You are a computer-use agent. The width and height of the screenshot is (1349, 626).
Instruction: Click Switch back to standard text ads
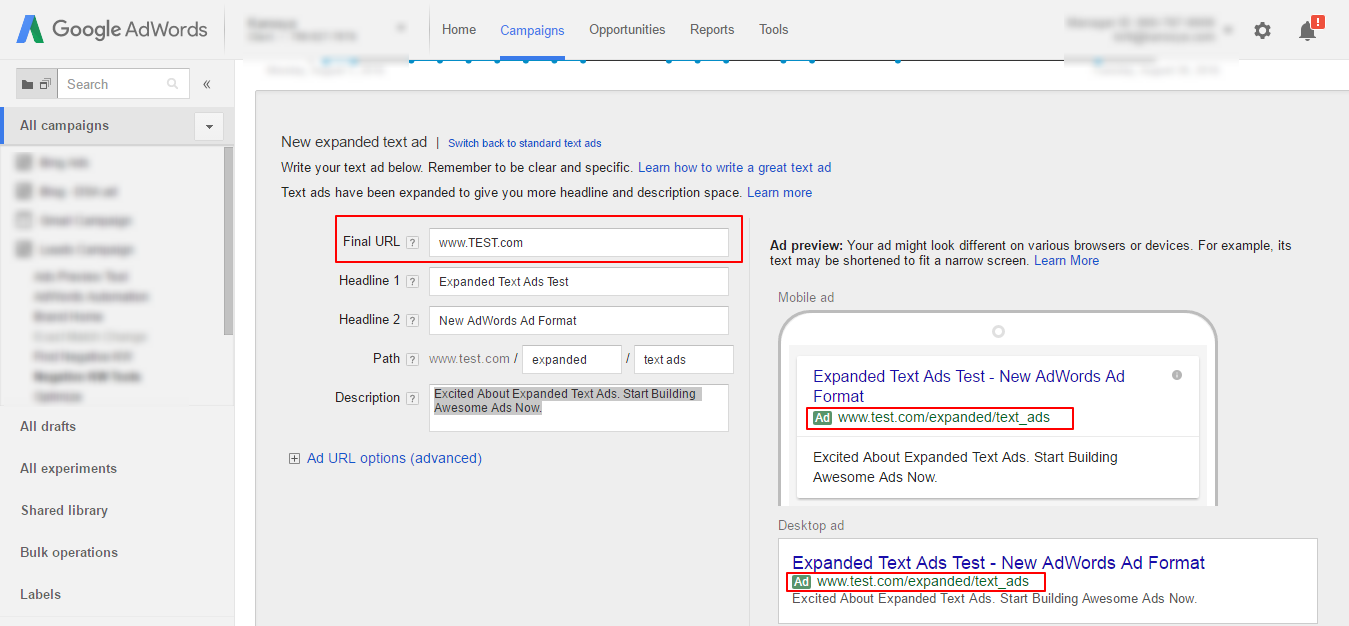coord(525,143)
